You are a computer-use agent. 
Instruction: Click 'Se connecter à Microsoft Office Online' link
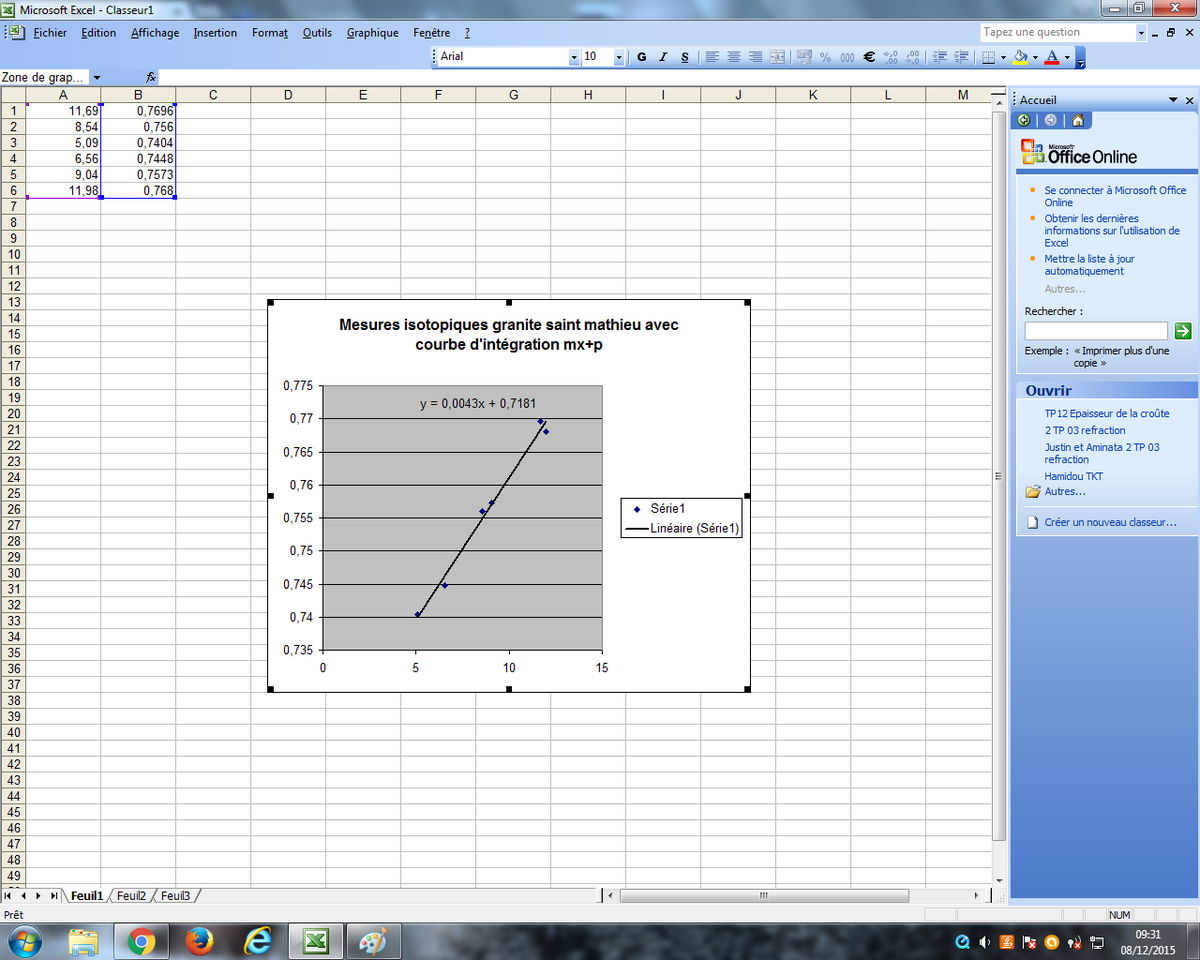click(x=1115, y=196)
